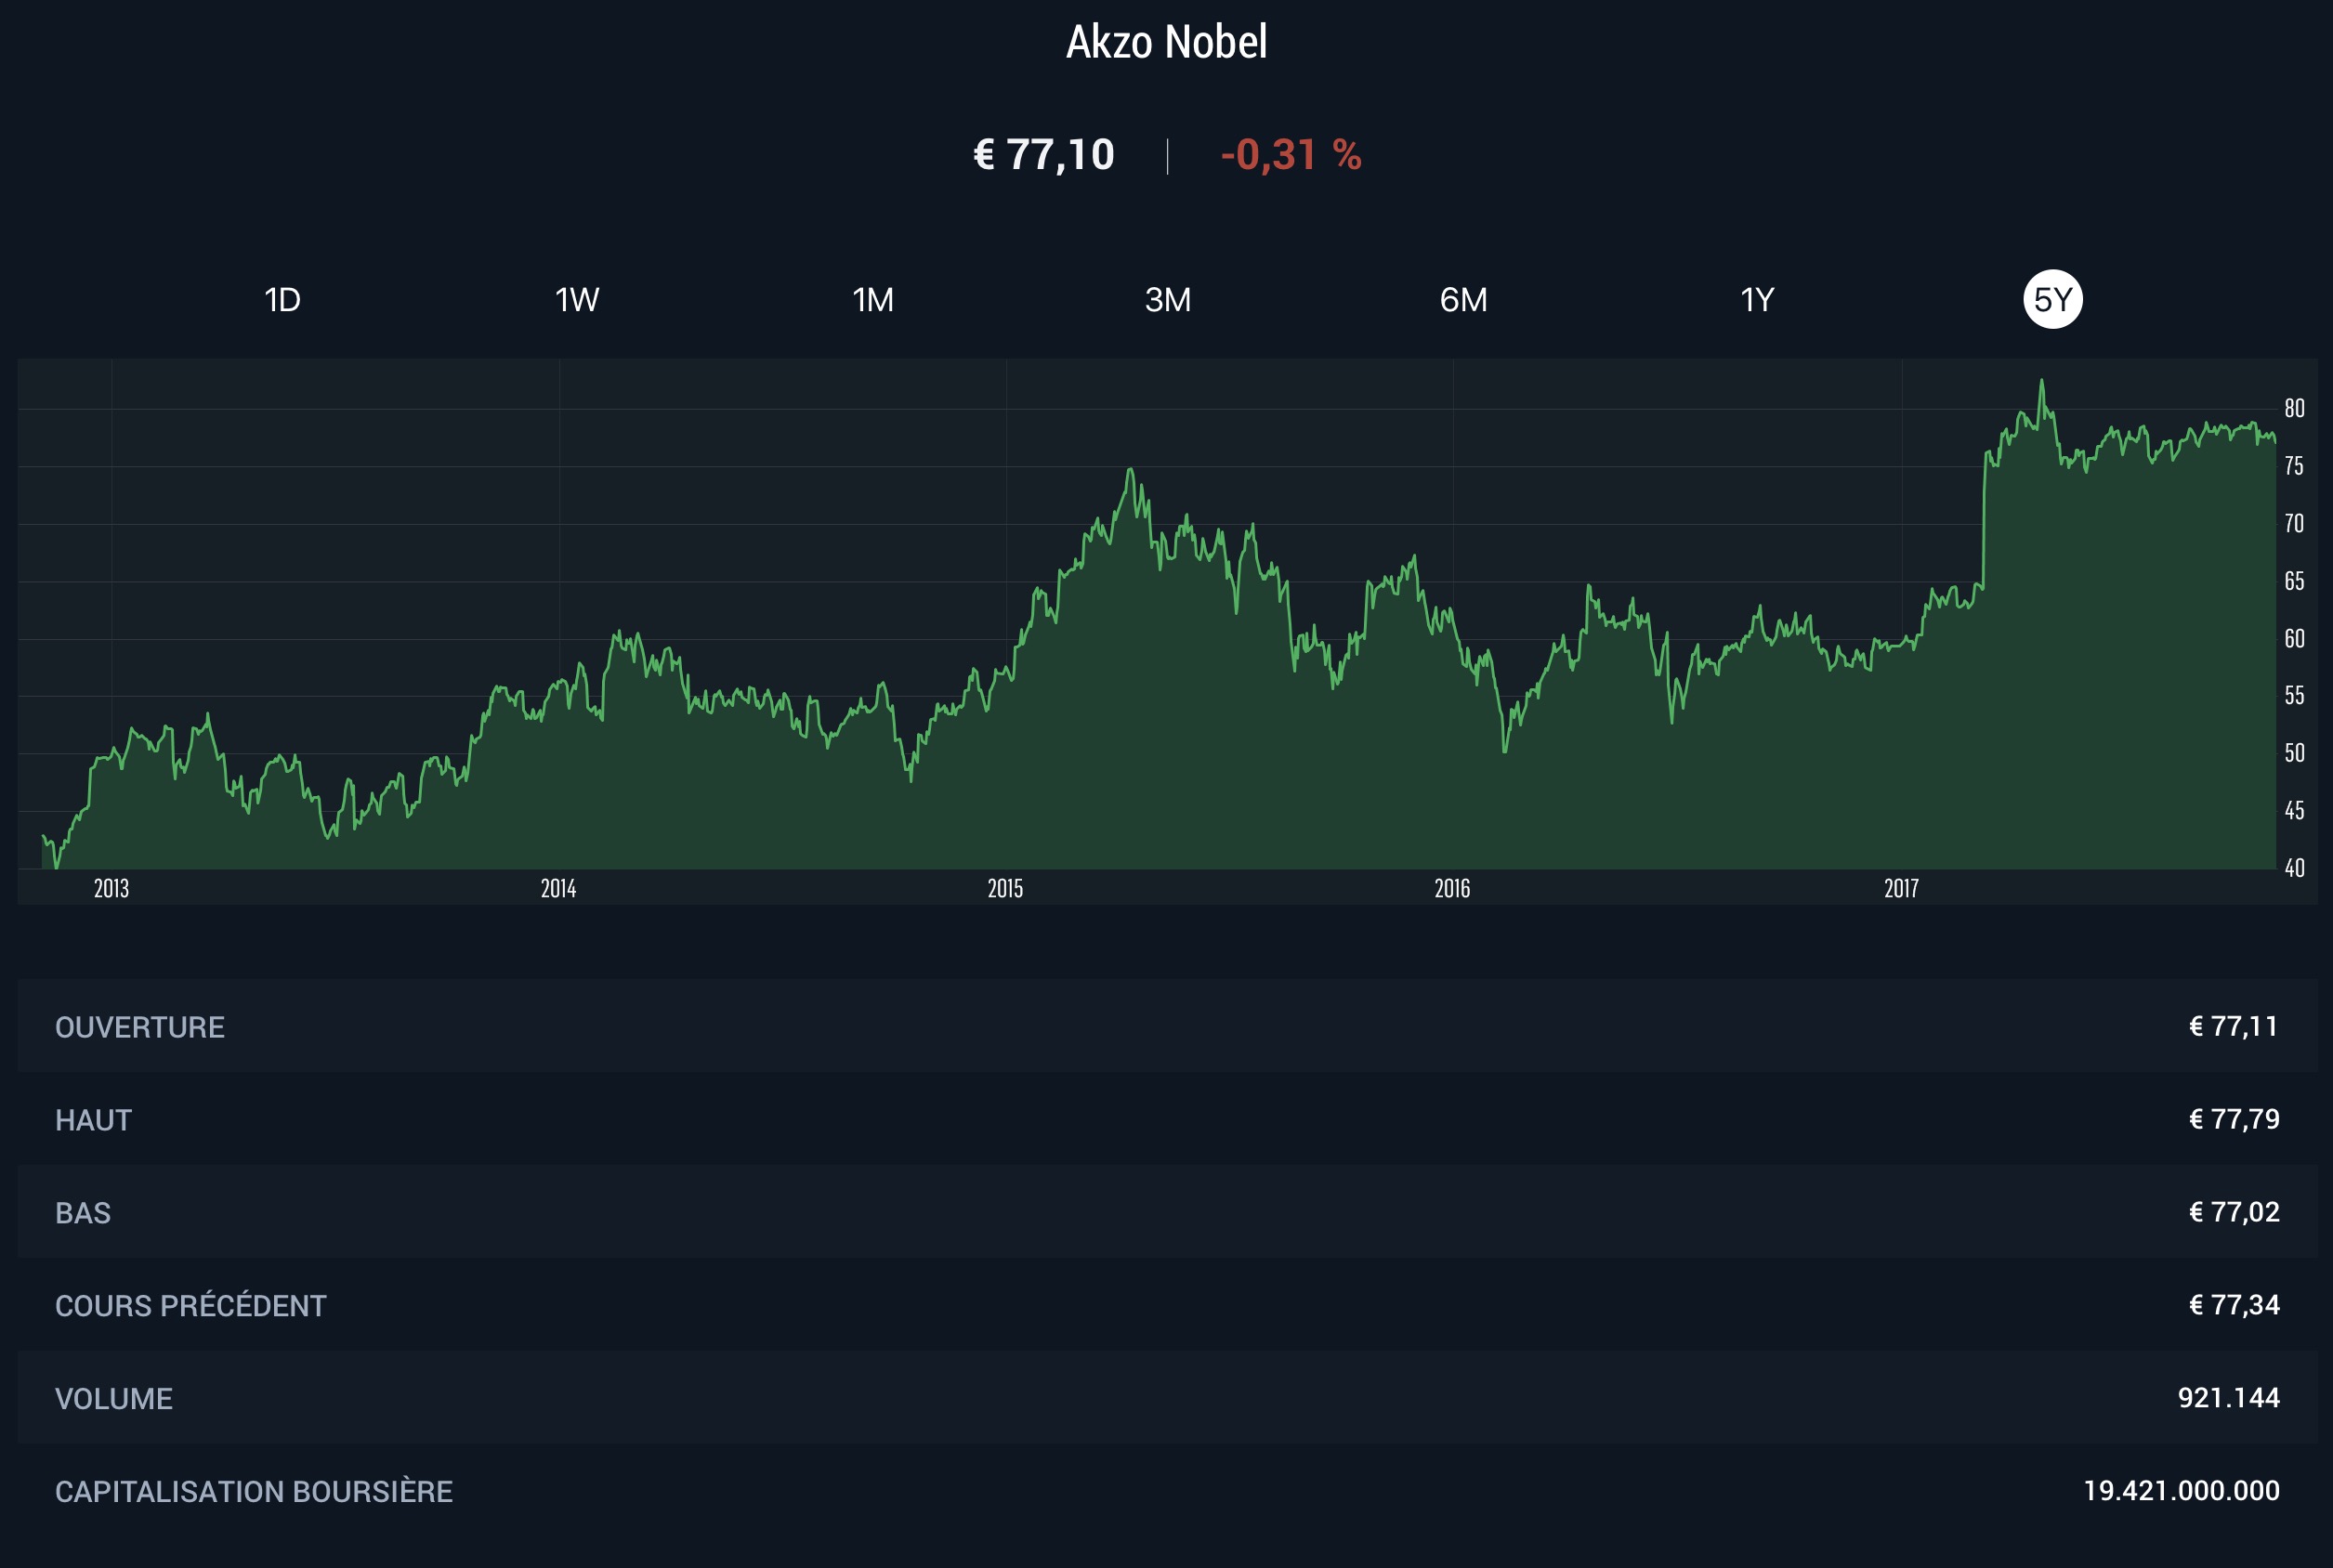Click the € 77,79 high value
Screen dimensions: 2333x1568
tap(2234, 1119)
